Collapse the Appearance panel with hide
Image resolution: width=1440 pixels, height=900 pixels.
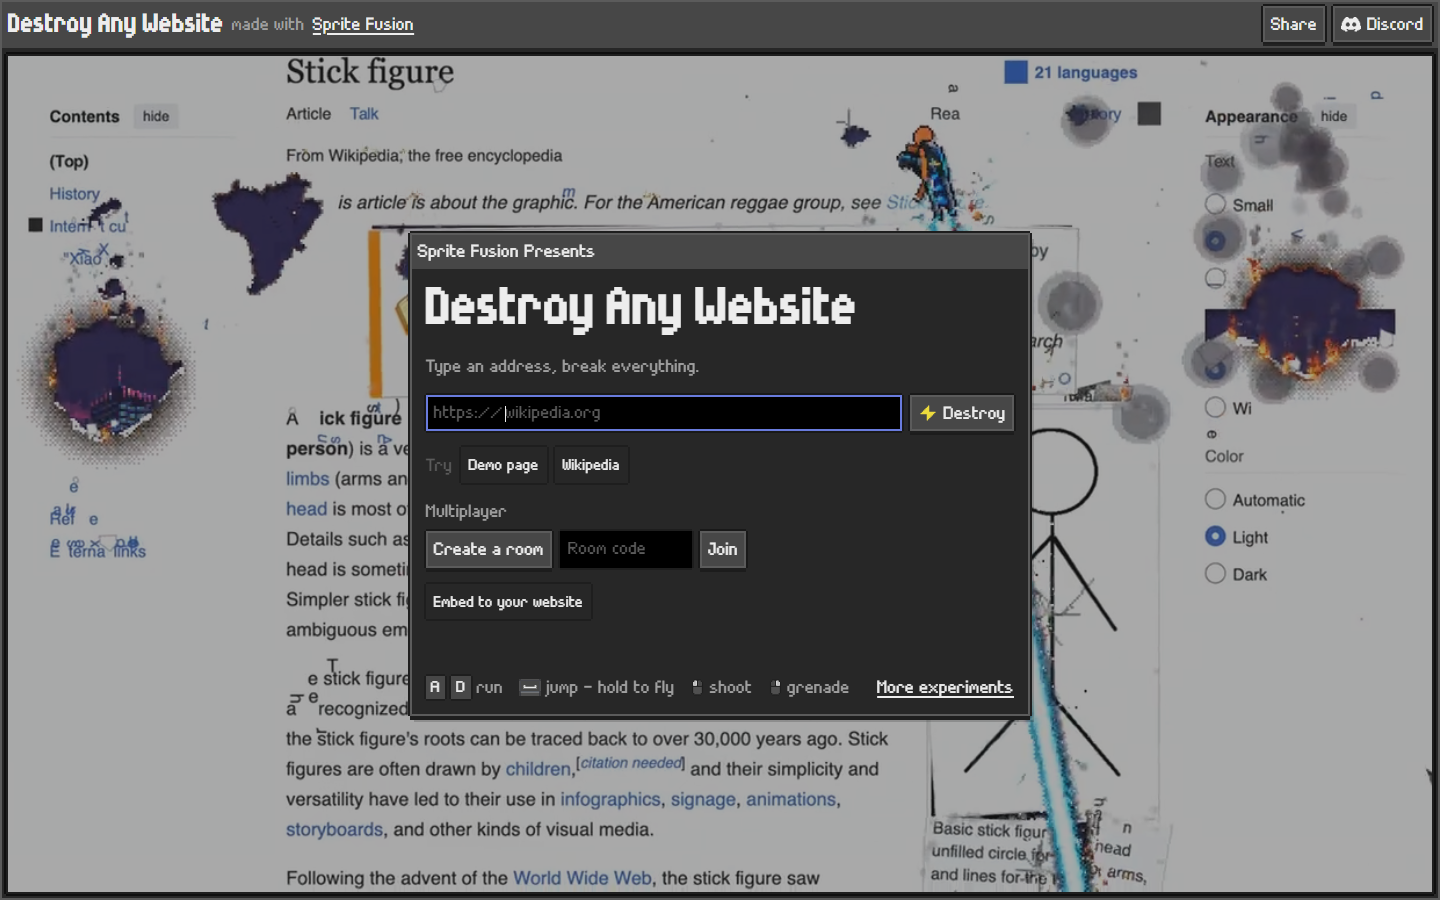(1333, 116)
